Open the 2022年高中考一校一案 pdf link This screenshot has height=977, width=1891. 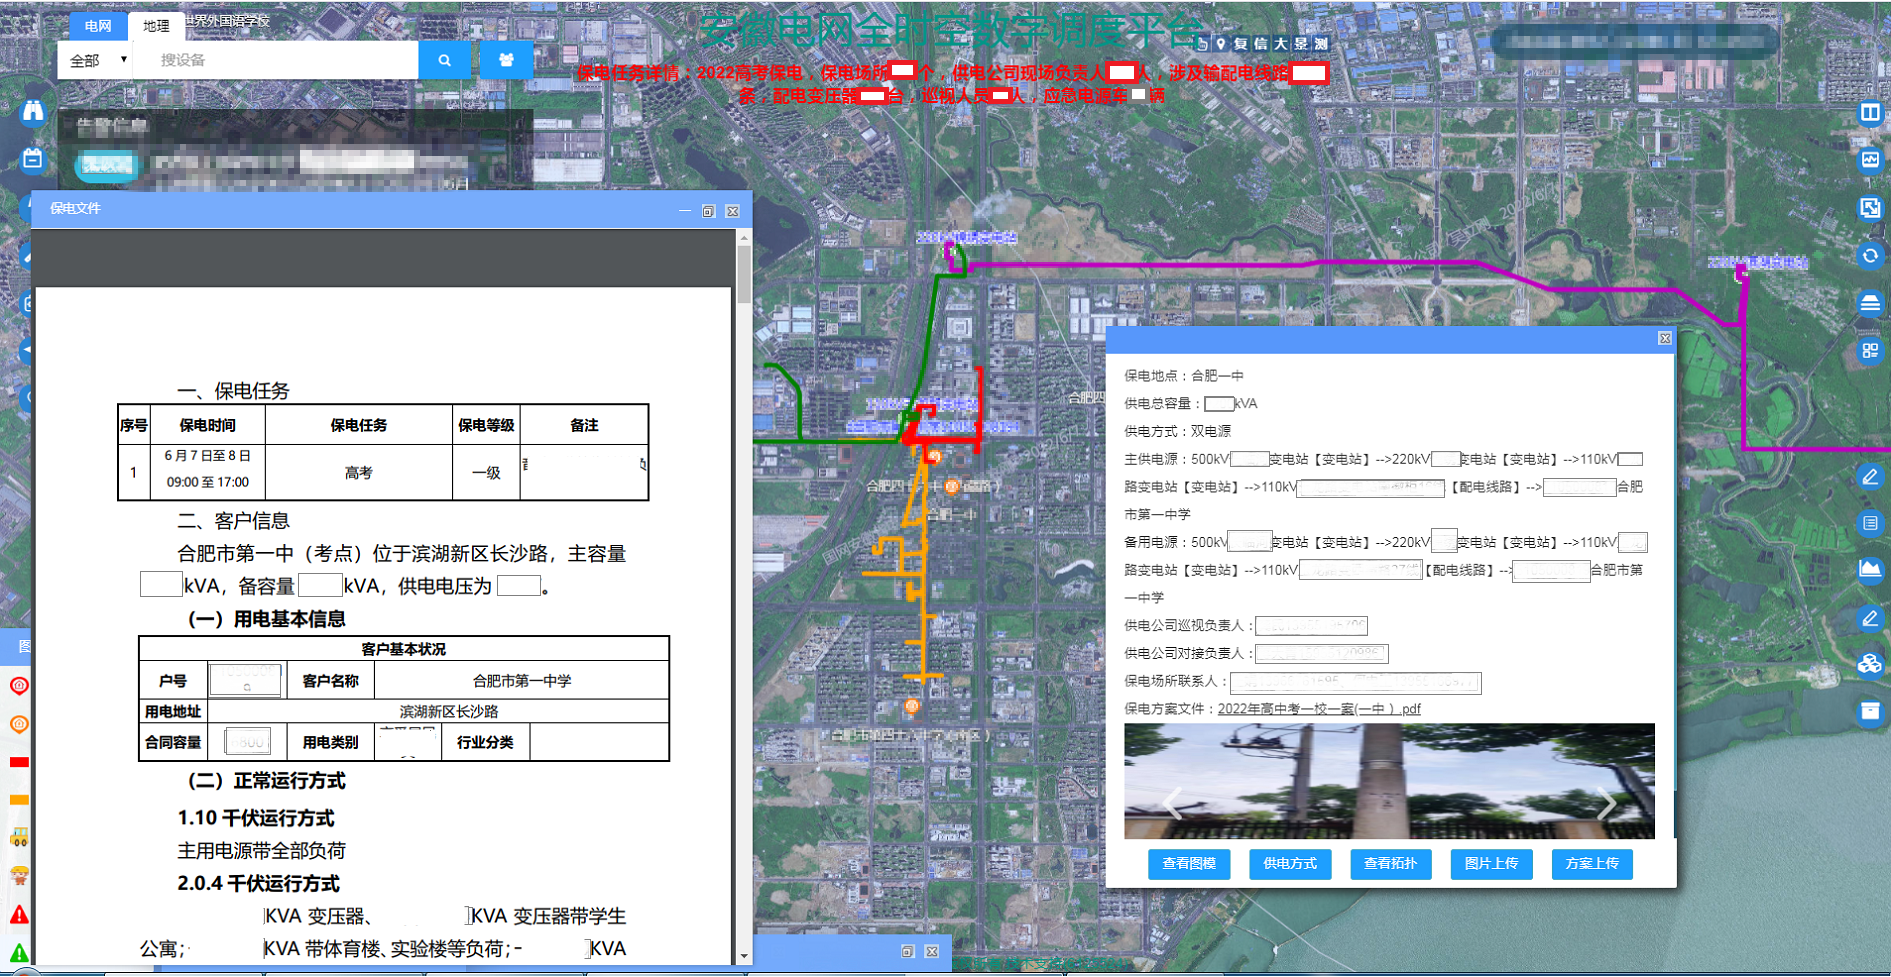1318,709
